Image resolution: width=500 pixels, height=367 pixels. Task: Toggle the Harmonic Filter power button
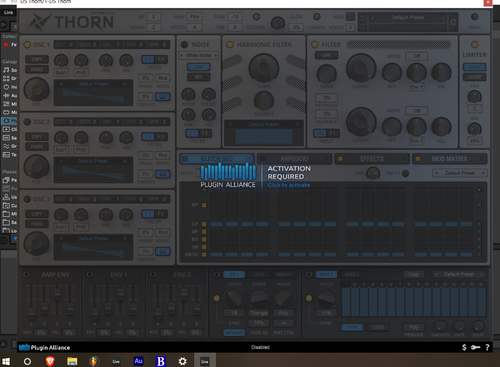[x=230, y=44]
